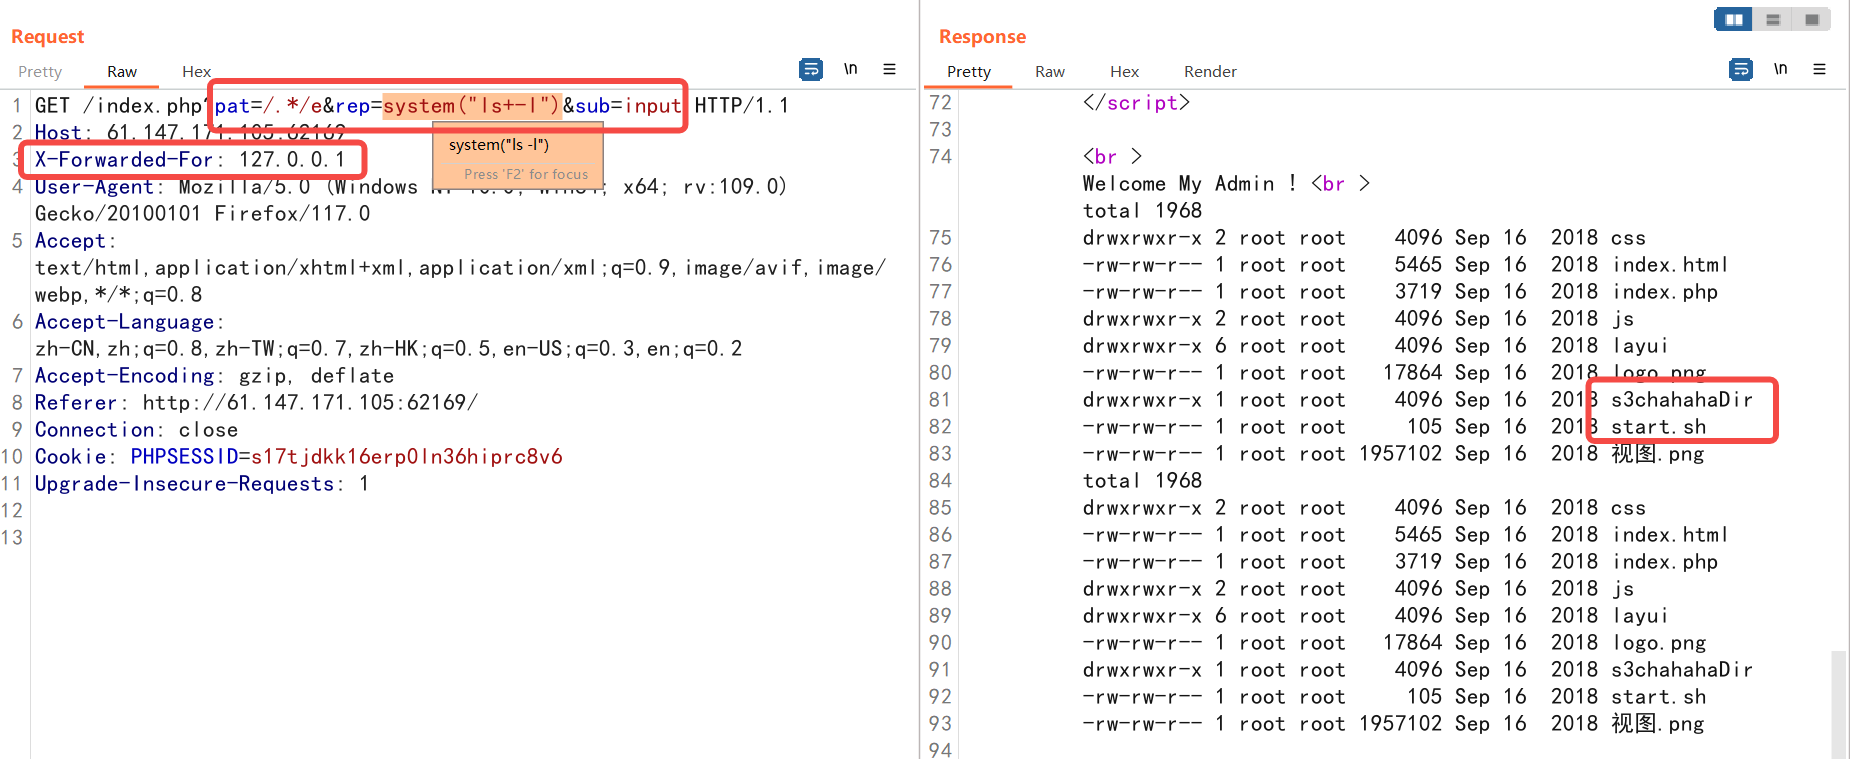
Task: Click layui on response line 79
Action: pos(1640,346)
